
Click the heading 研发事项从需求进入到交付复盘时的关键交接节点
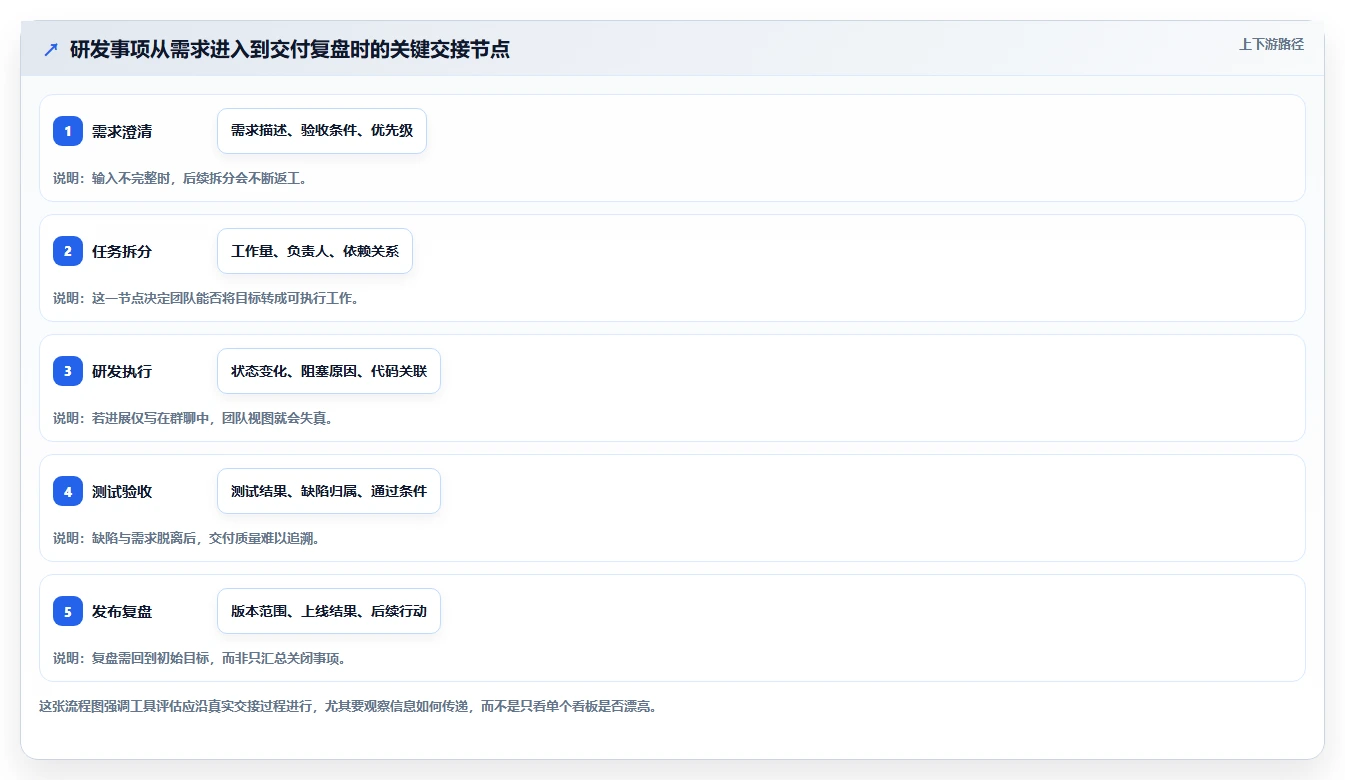click(x=290, y=49)
